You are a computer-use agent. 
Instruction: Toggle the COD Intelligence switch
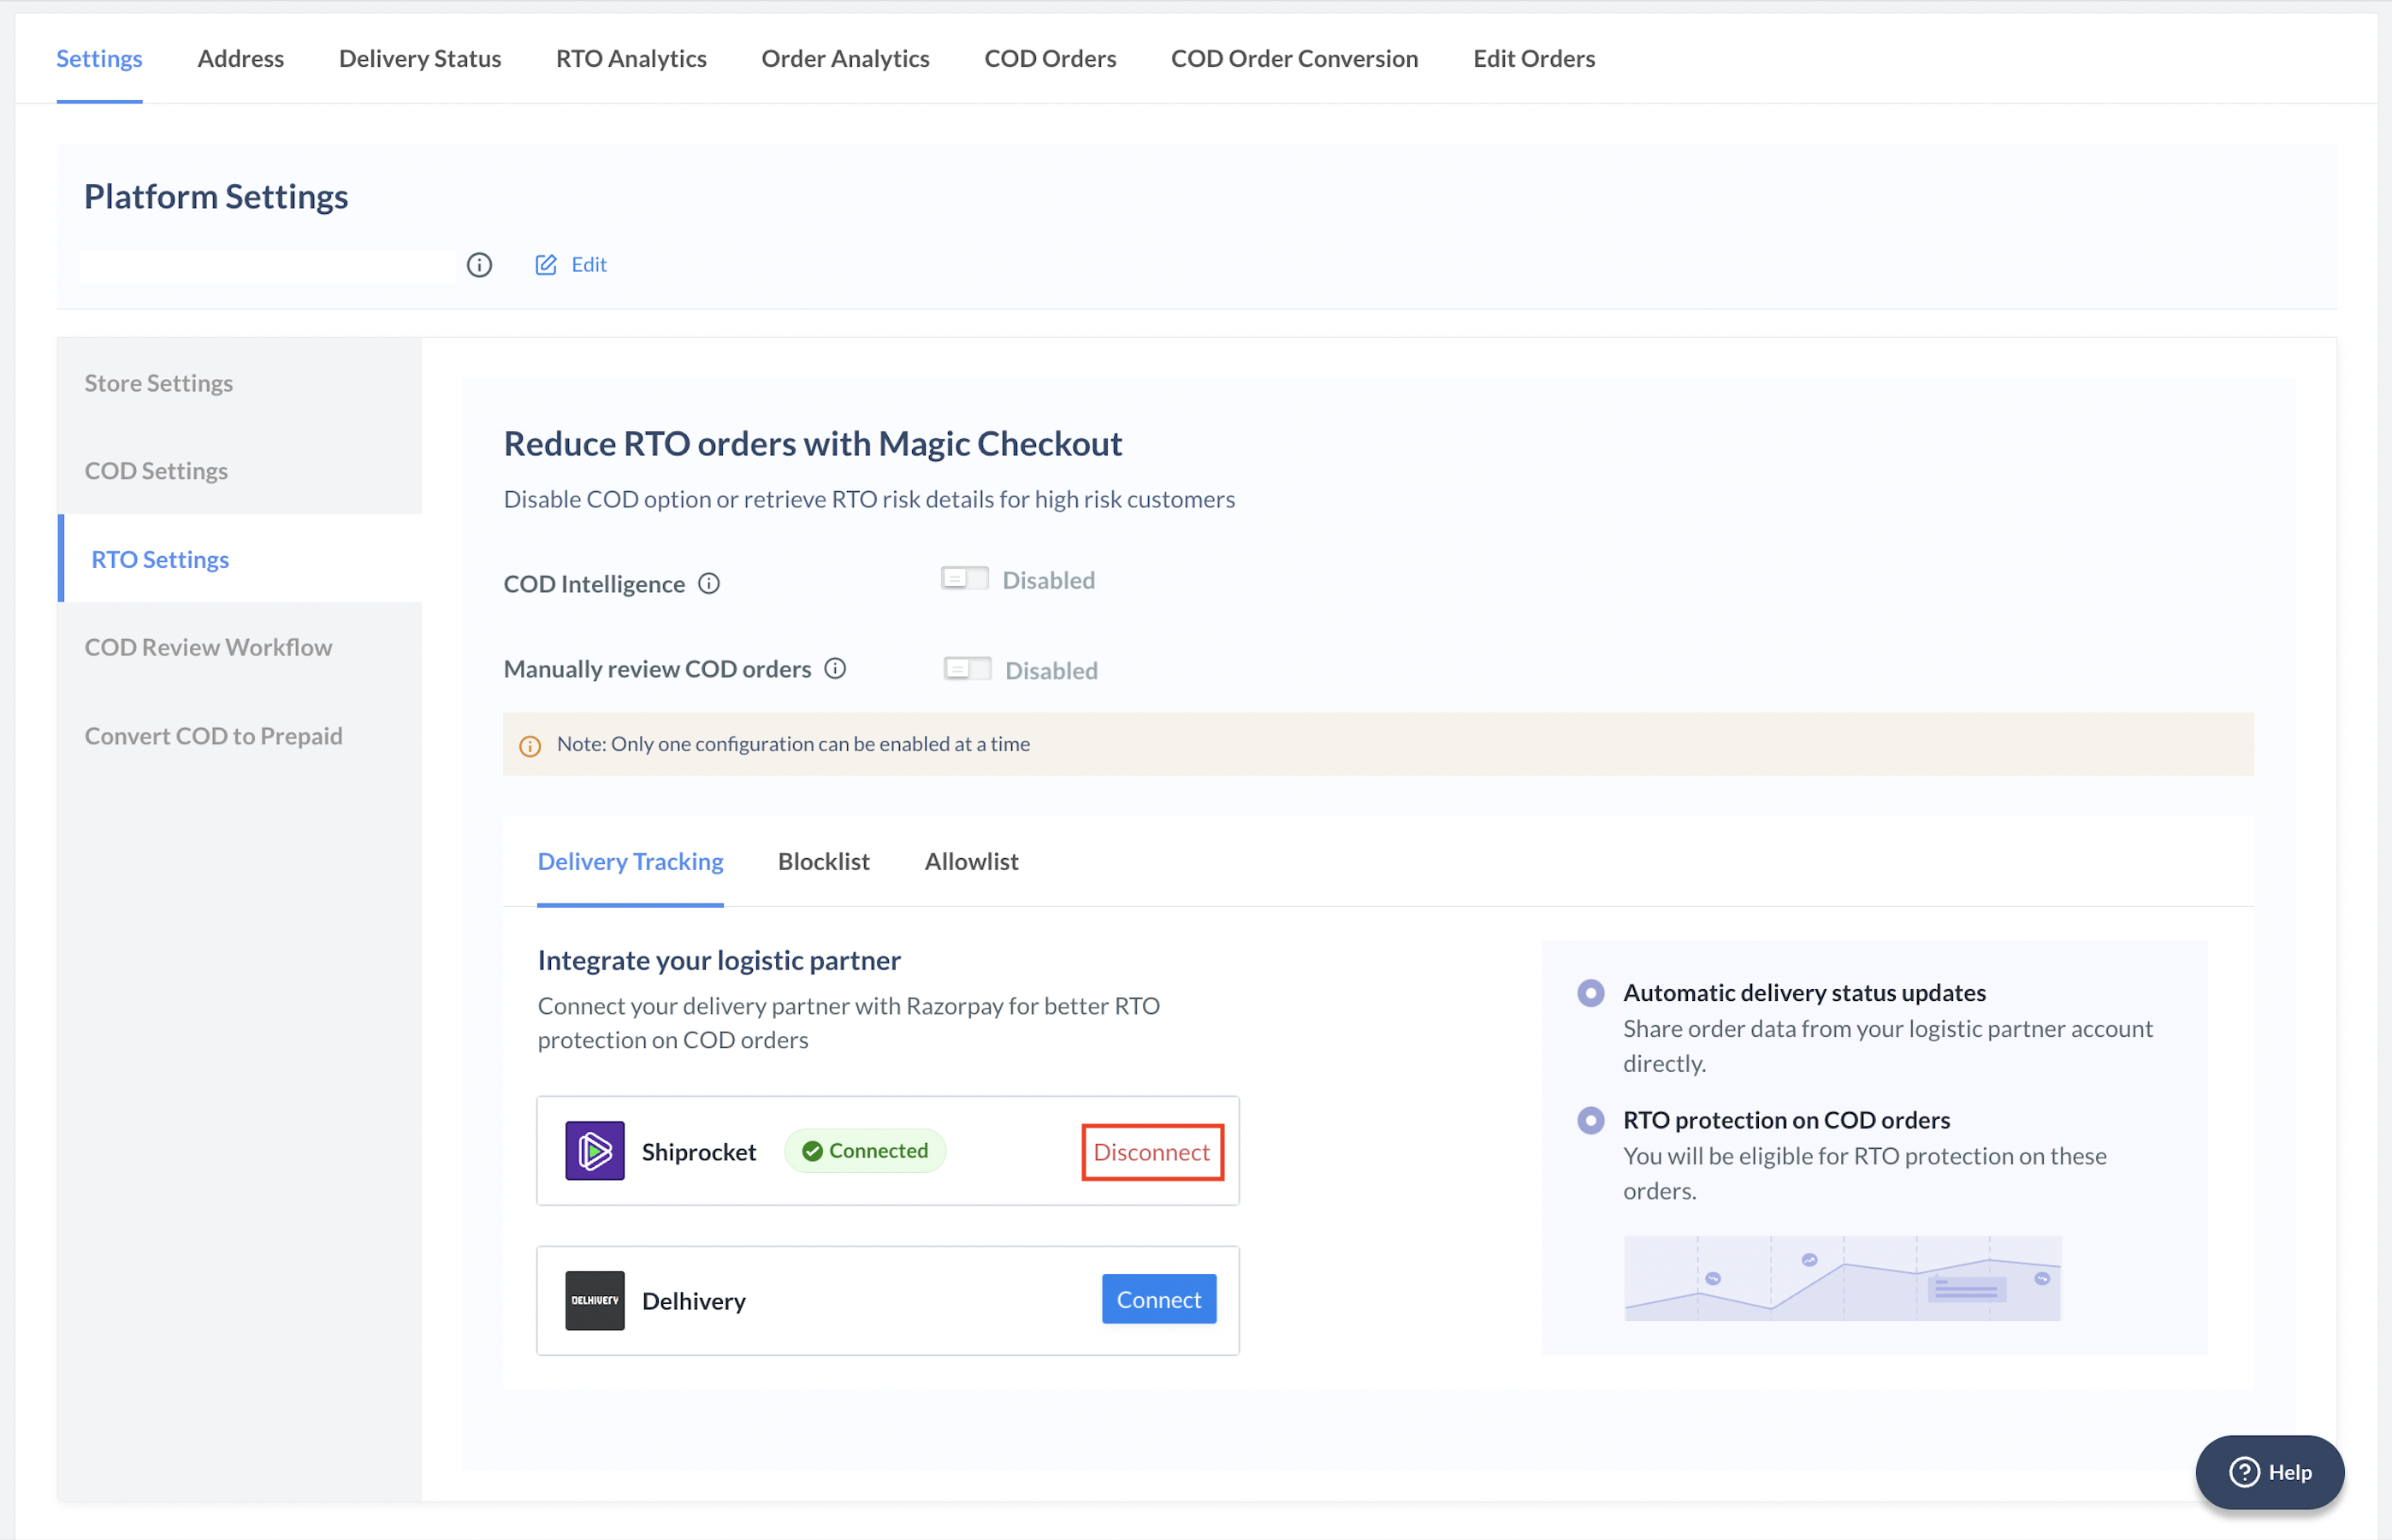click(964, 577)
